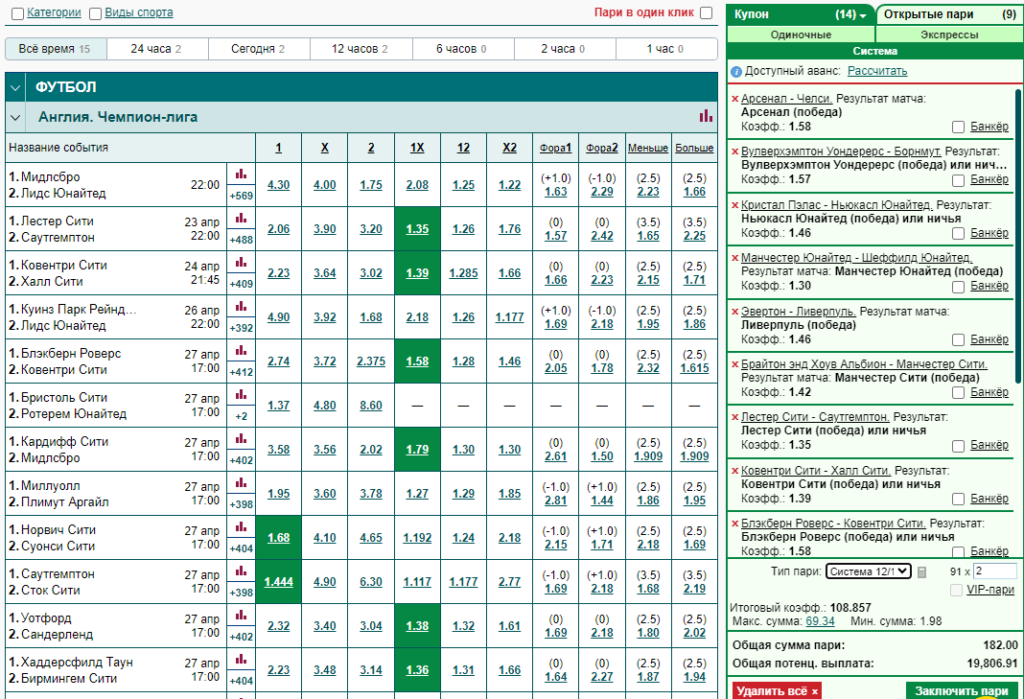The width and height of the screenshot is (1024, 699).
Task: Mark Арсенал (победа) as Банкёр
Action: (x=958, y=127)
